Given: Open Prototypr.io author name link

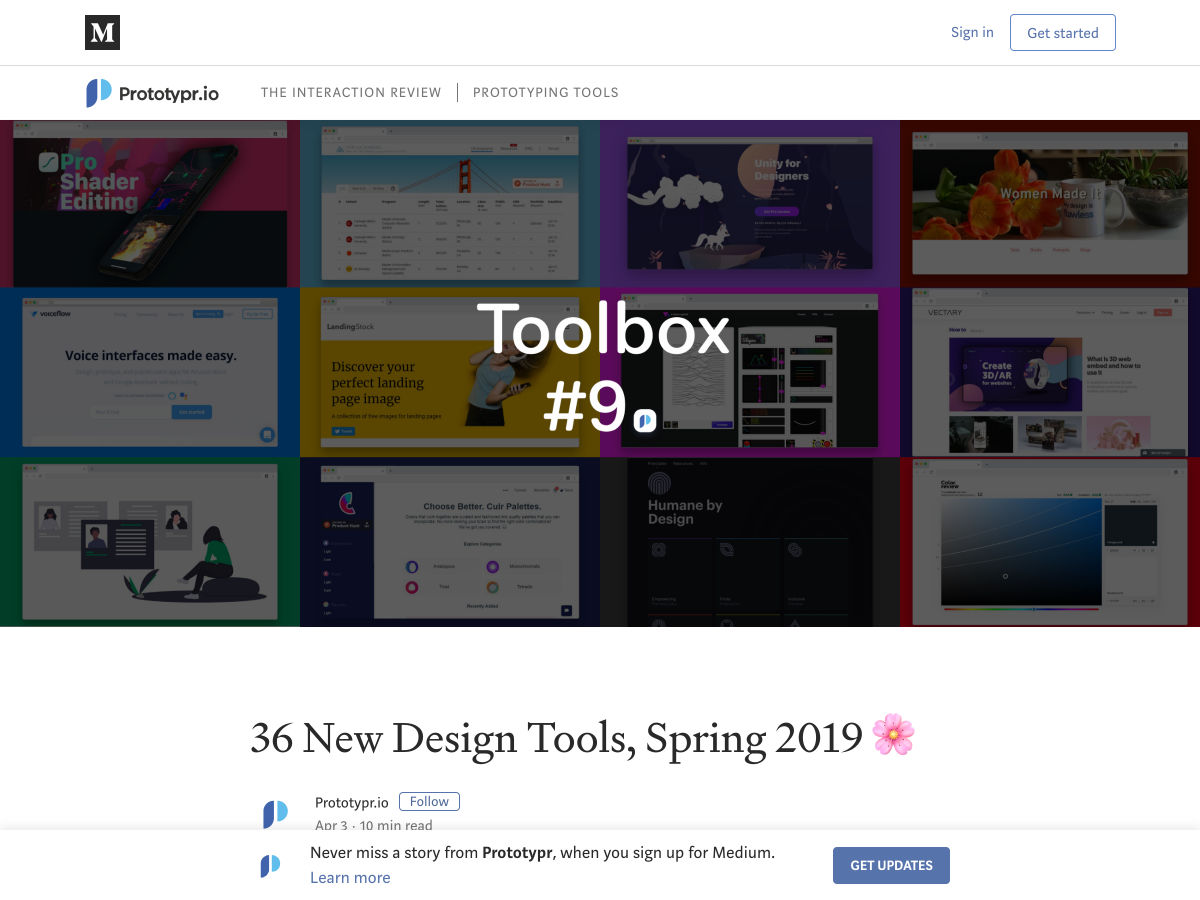Looking at the screenshot, I should tap(352, 802).
